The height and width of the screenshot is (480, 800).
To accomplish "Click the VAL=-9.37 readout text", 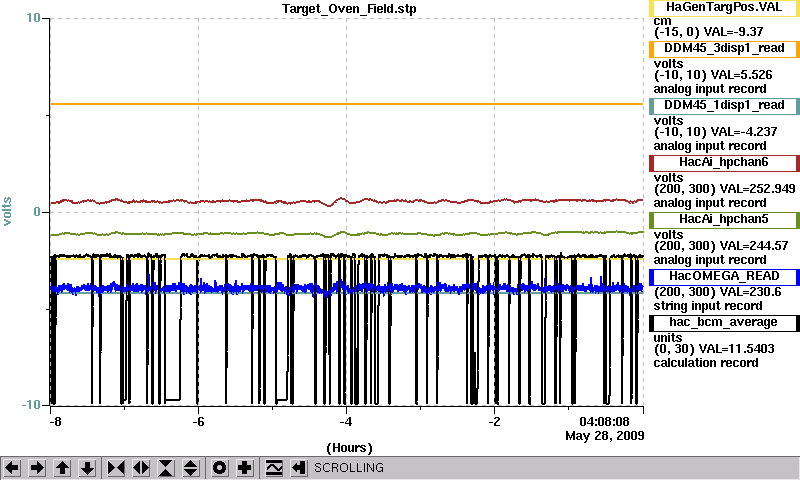I will point(733,32).
